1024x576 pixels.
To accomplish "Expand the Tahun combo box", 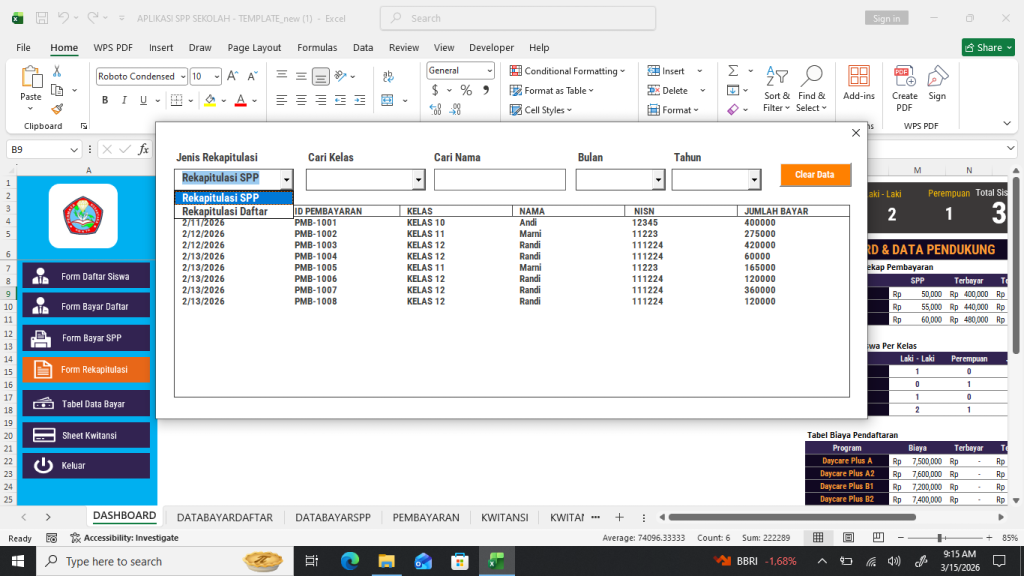I will click(754, 180).
